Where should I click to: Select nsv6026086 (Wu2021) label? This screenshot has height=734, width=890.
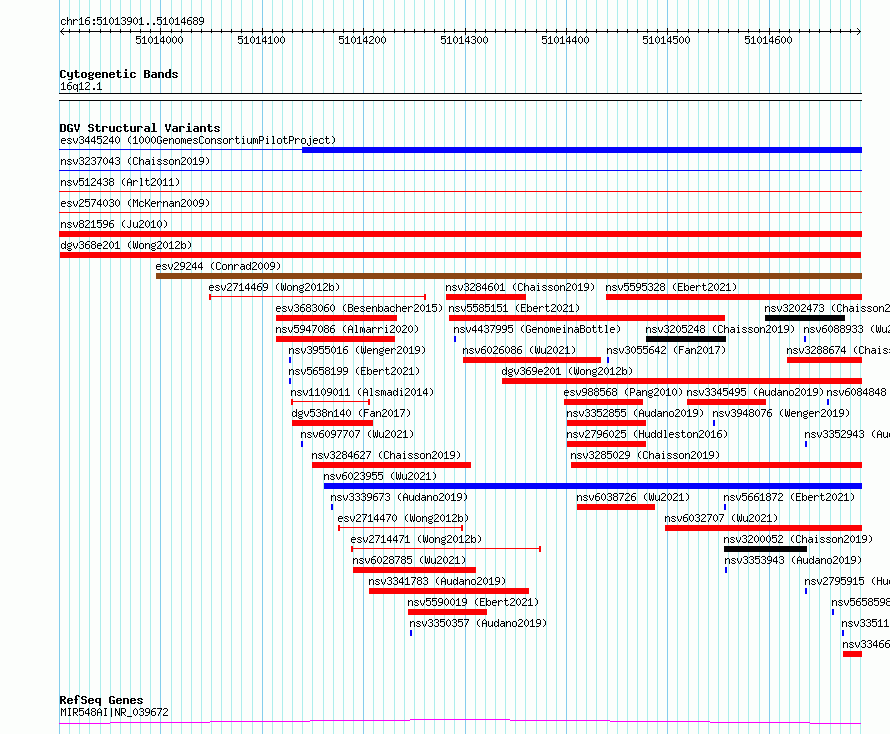pos(519,350)
